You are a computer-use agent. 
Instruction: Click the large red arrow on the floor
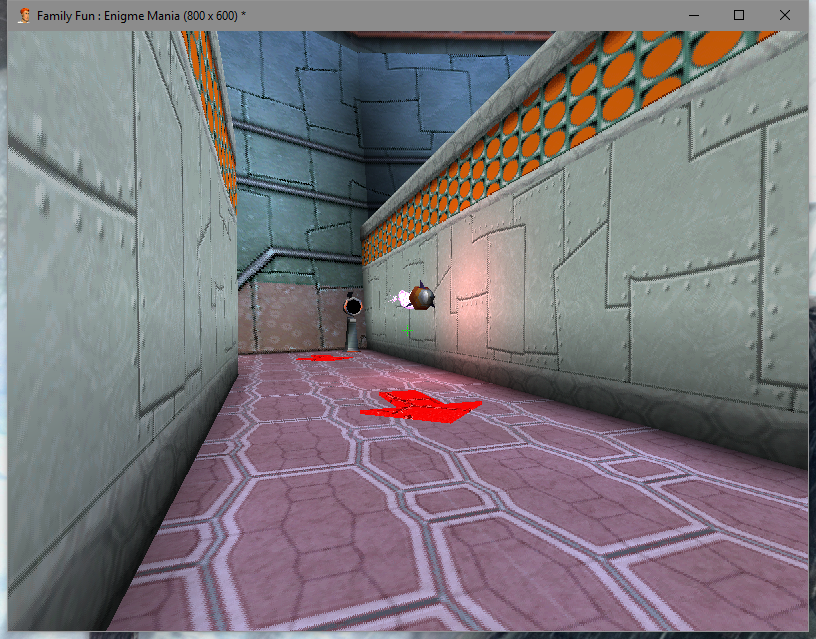(x=420, y=406)
